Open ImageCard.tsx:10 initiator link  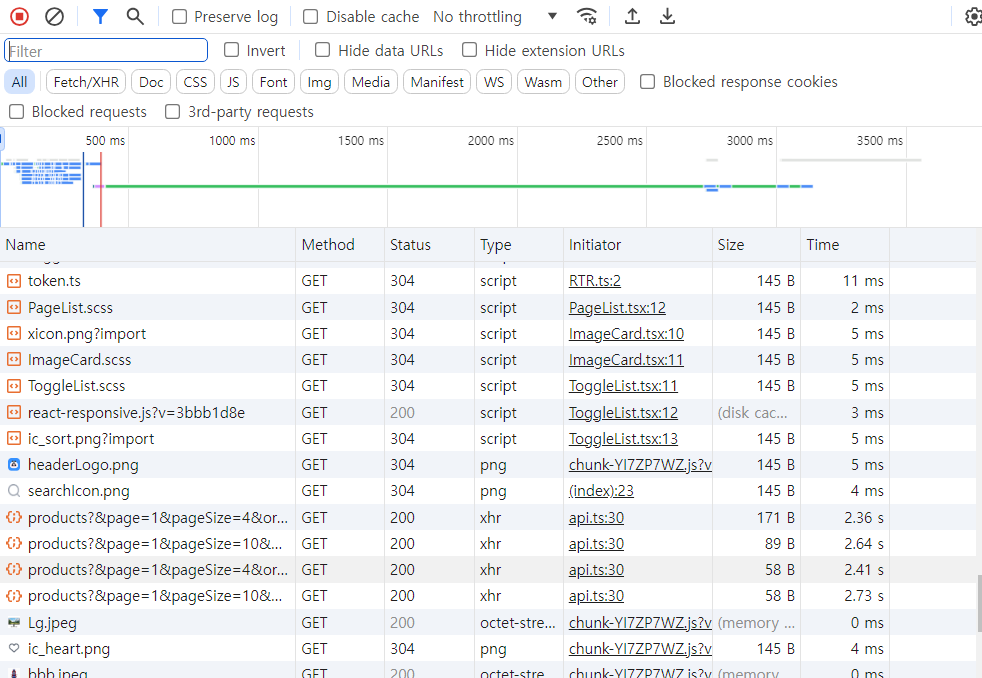(626, 334)
